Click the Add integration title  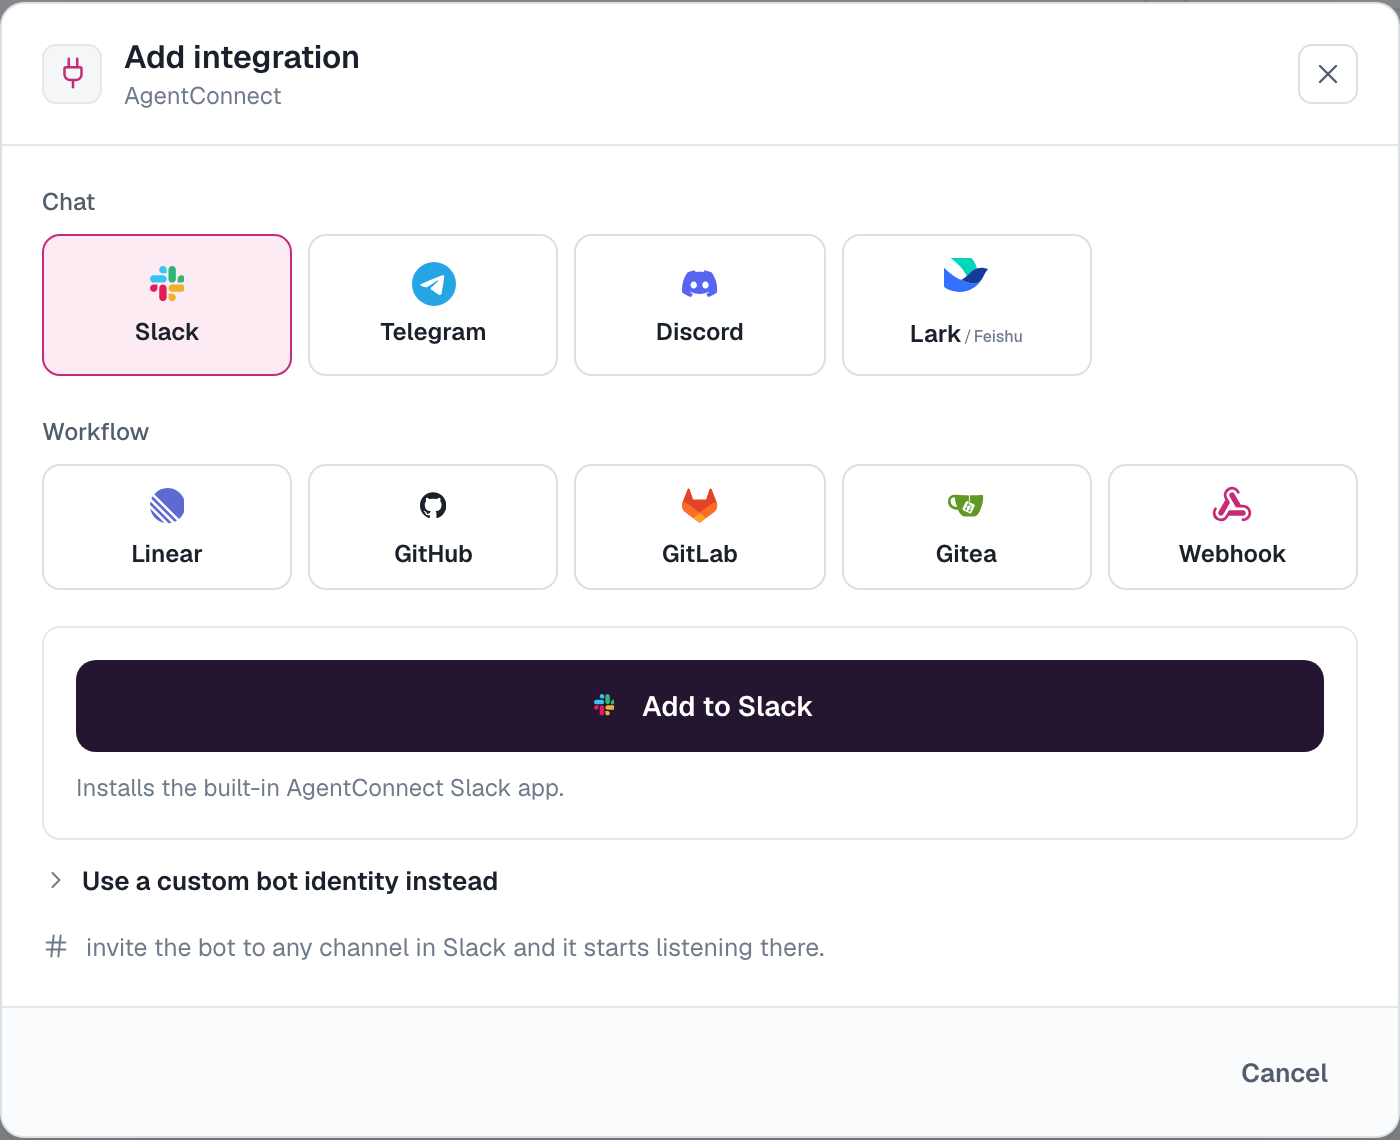click(242, 57)
